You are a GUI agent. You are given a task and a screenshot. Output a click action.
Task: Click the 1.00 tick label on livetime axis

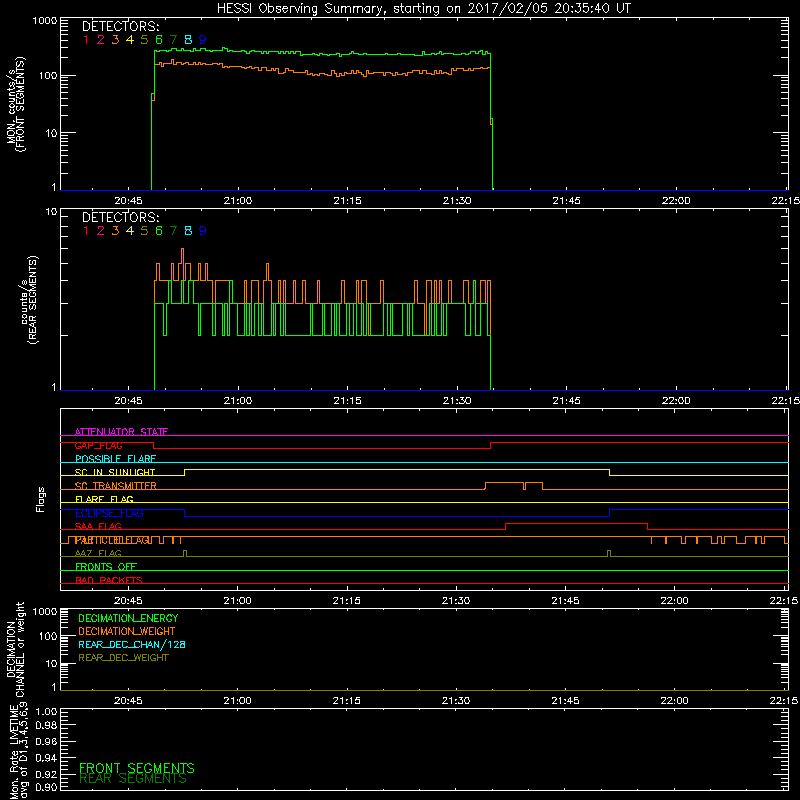coord(46,712)
